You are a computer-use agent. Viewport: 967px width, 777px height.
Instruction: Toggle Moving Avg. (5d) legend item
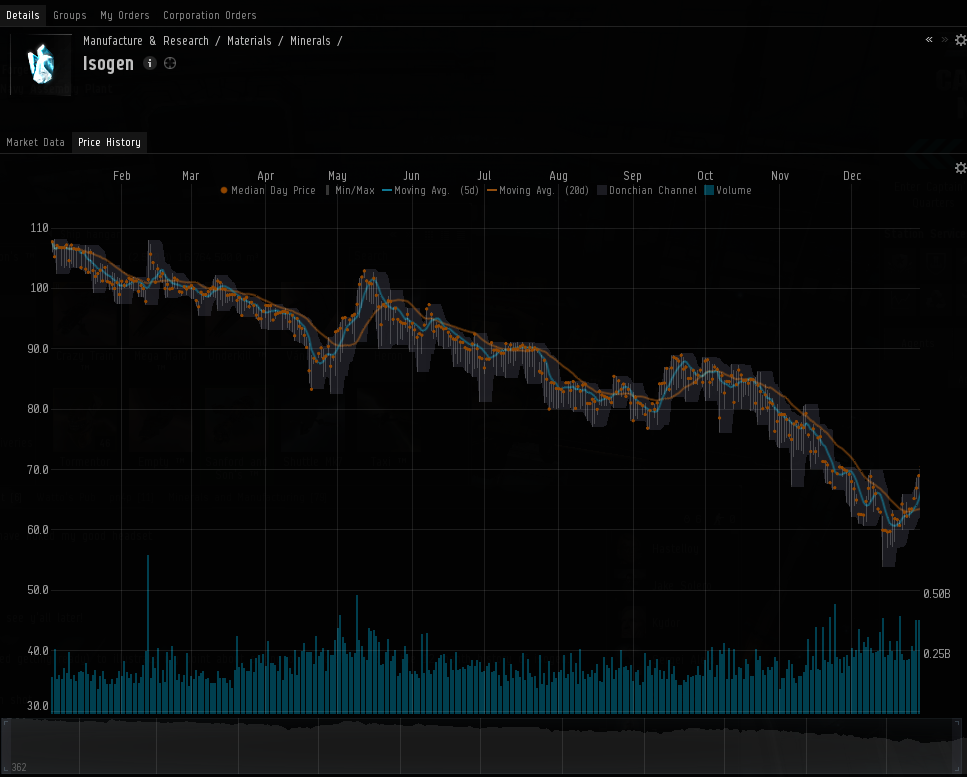[x=430, y=191]
